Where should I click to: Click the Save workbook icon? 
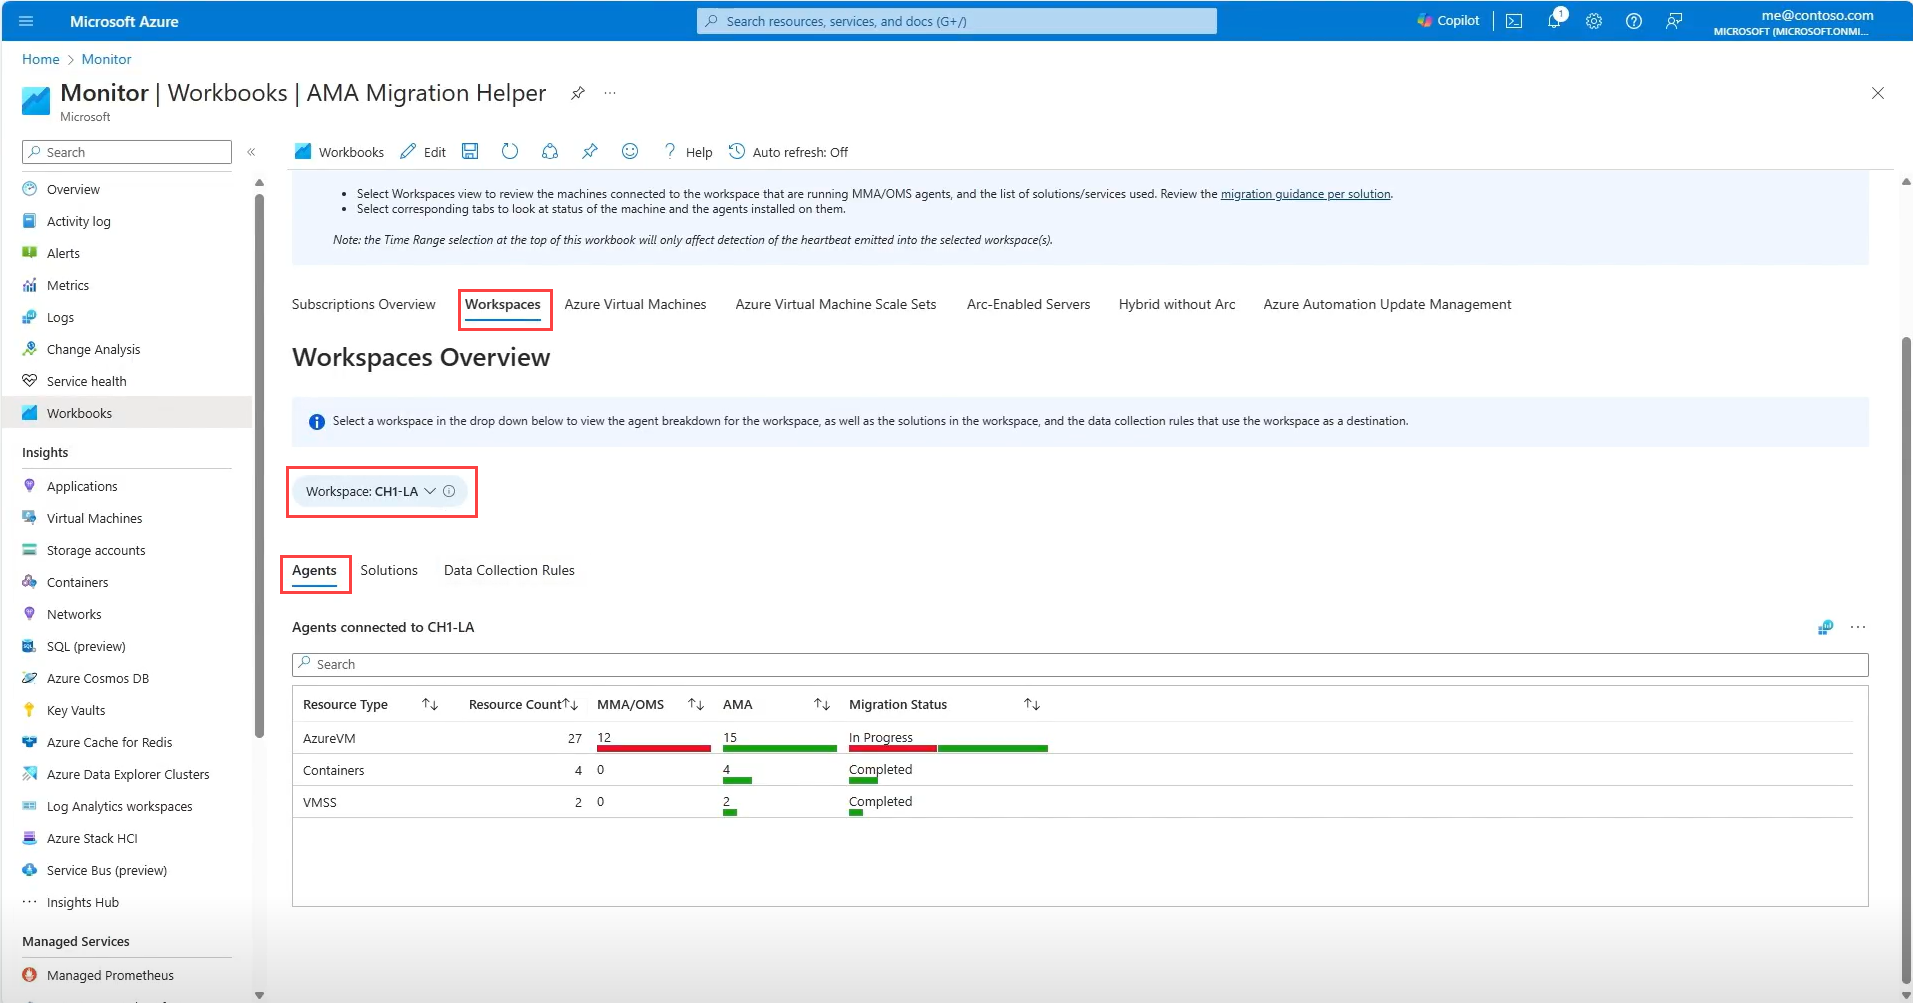coord(470,151)
